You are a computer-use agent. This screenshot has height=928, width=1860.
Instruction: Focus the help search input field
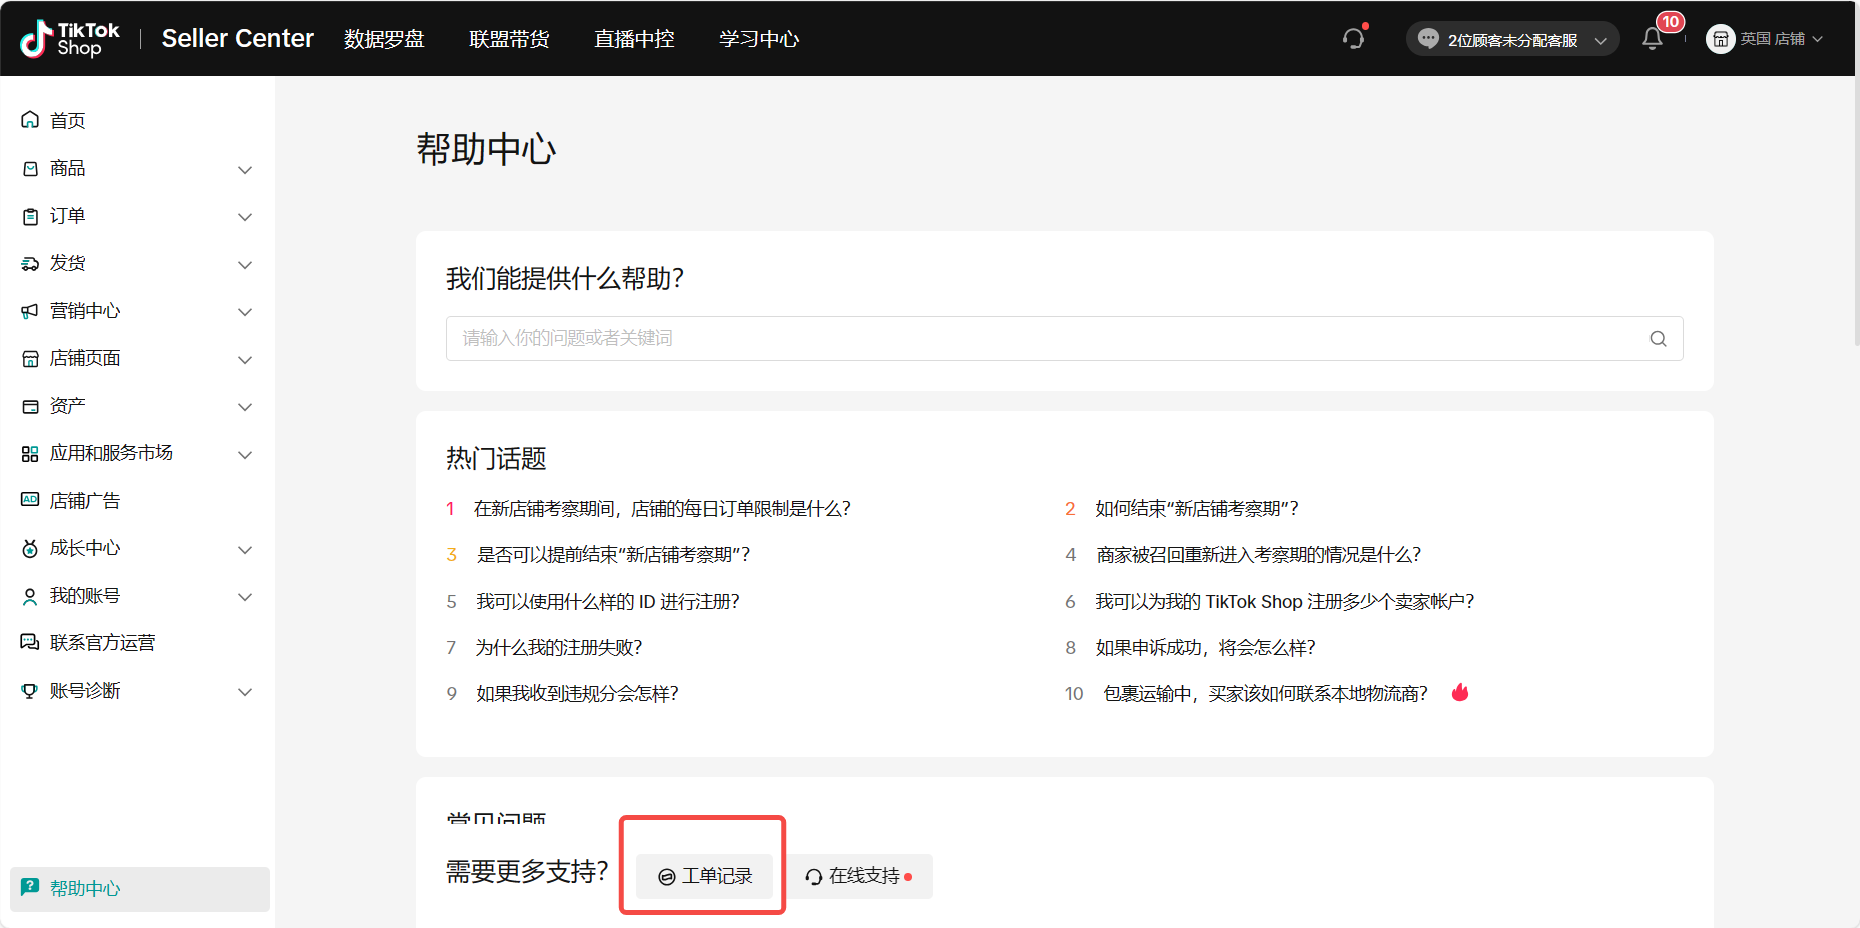tap(1040, 339)
